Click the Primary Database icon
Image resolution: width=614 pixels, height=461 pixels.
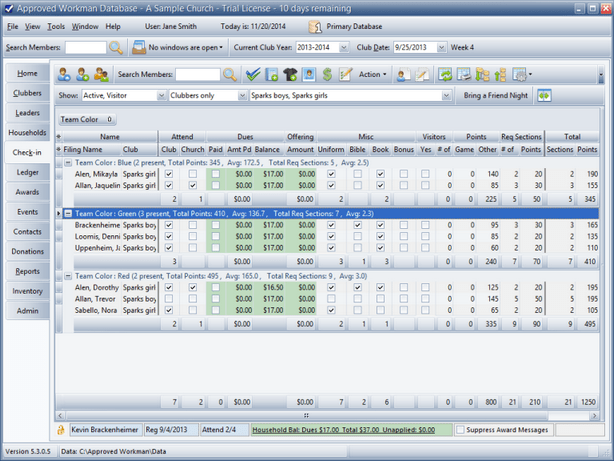tap(315, 27)
